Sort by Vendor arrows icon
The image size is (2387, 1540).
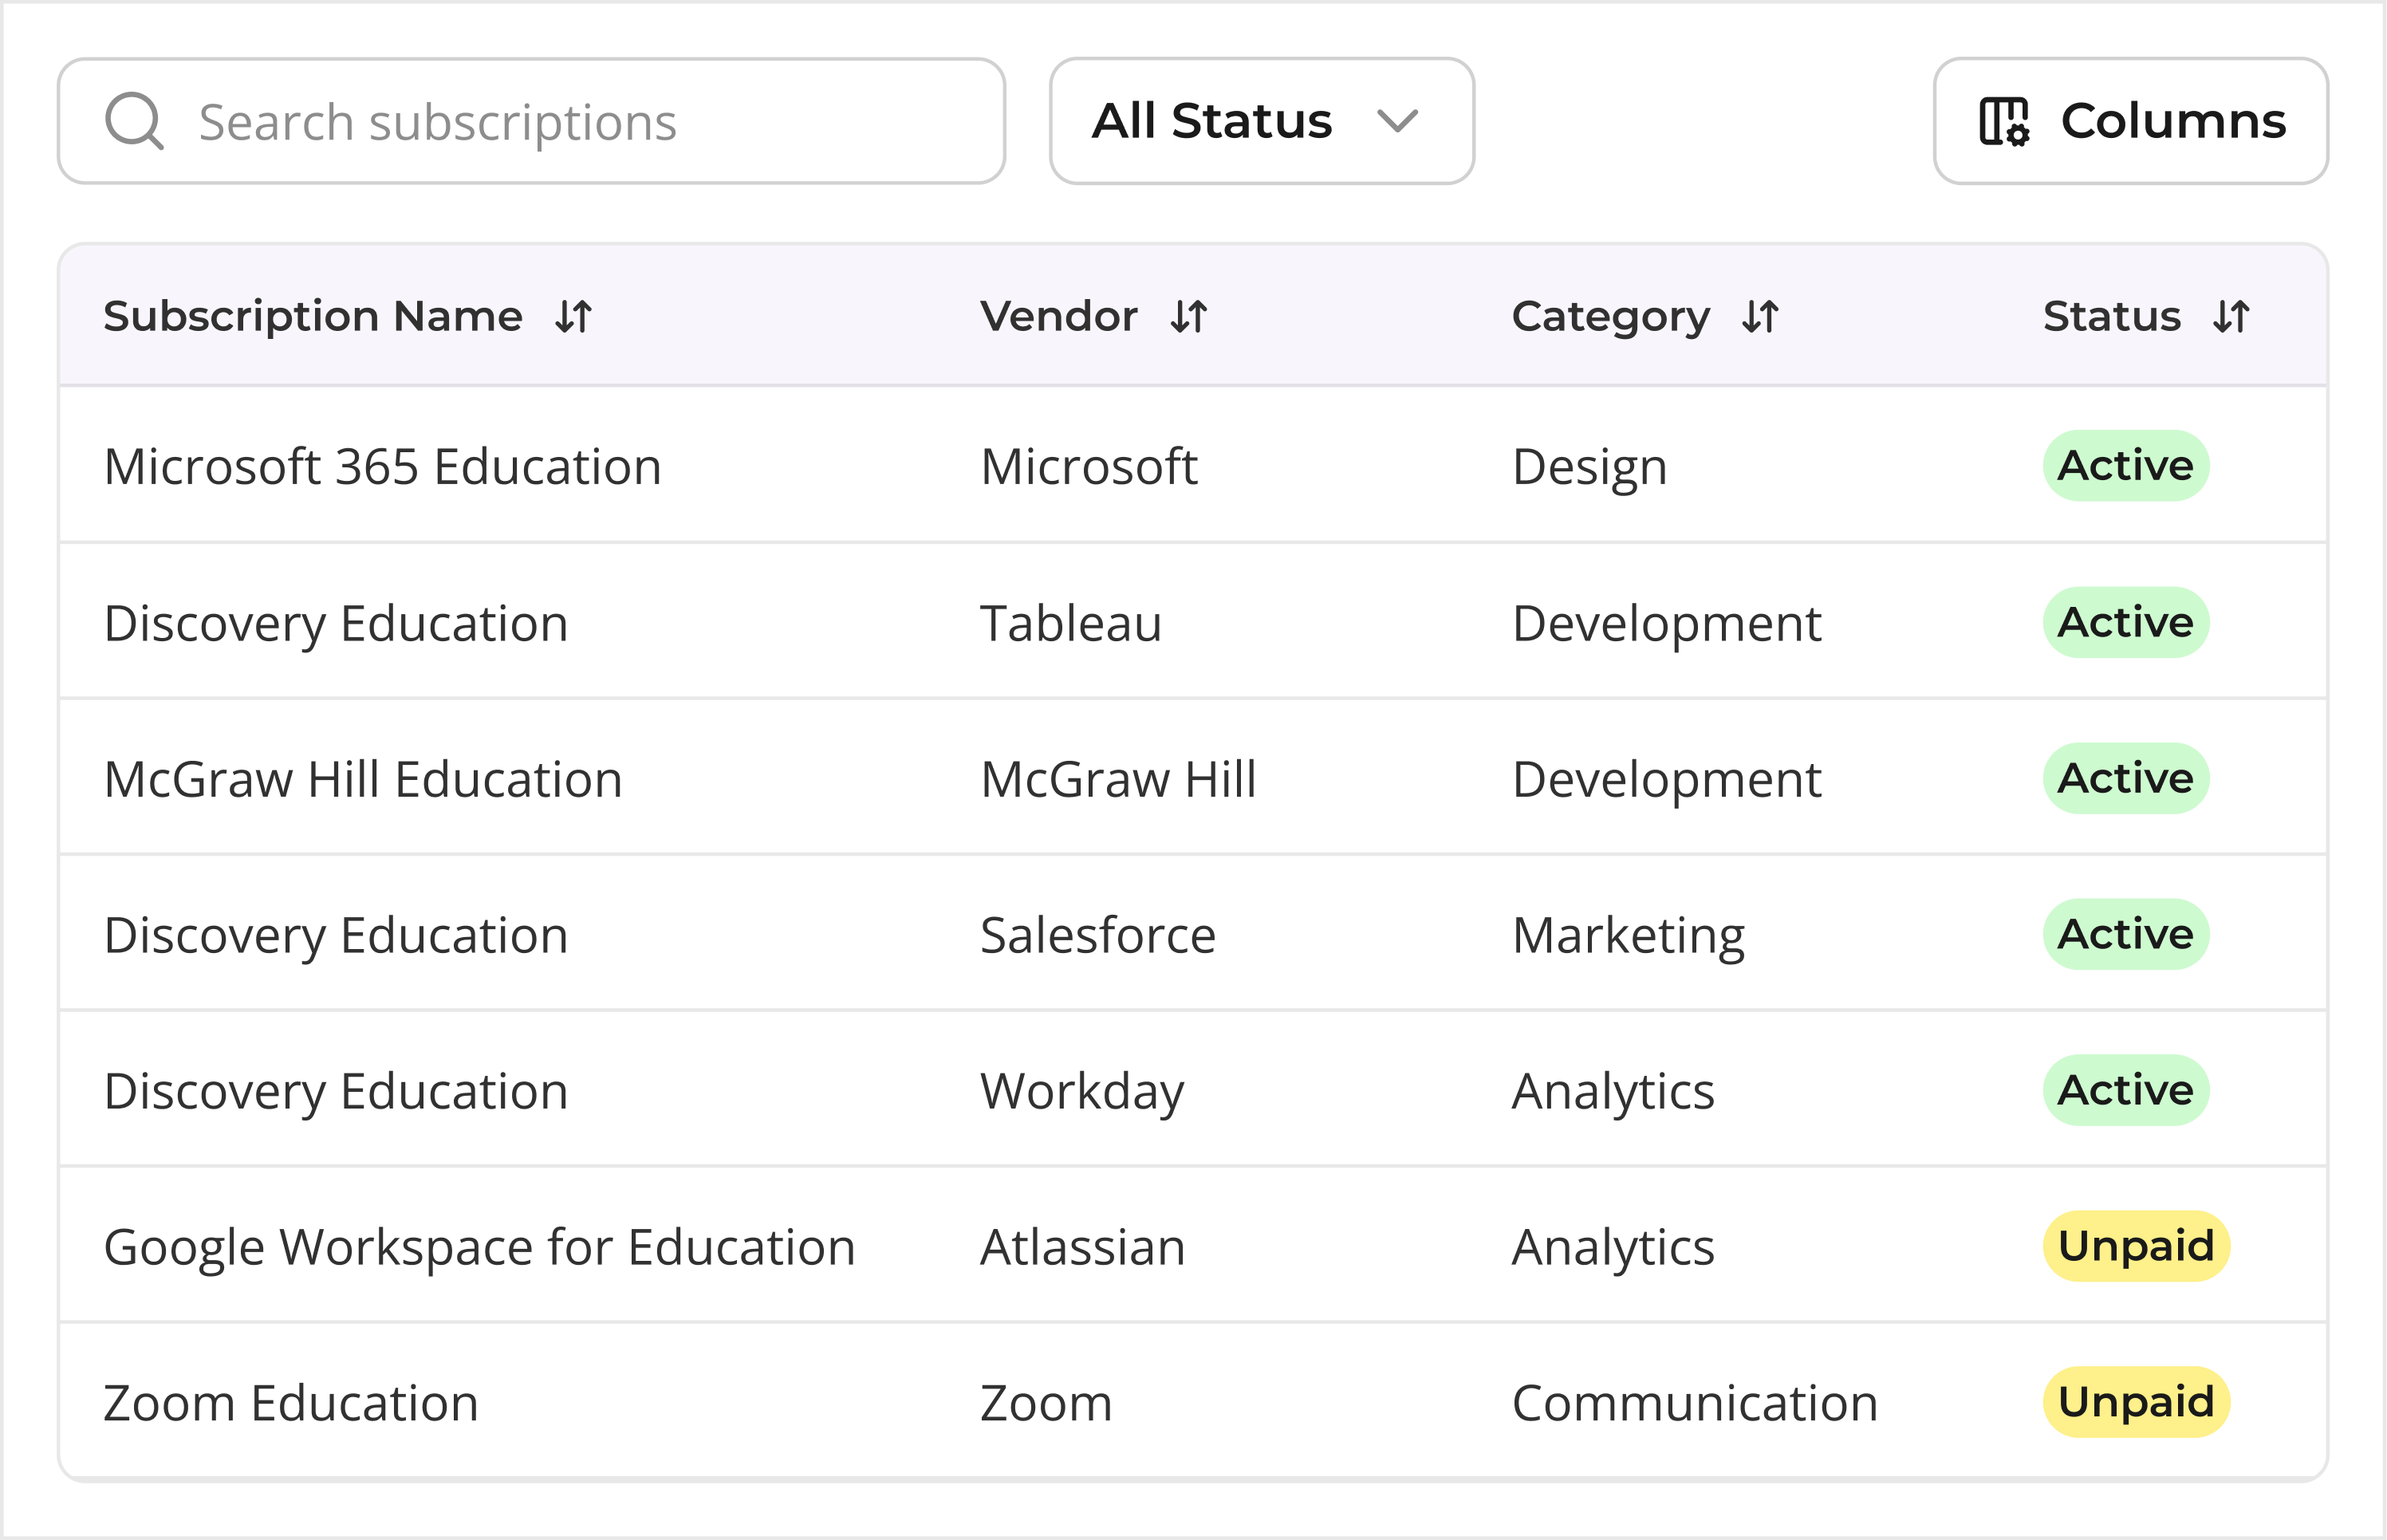click(x=1189, y=317)
